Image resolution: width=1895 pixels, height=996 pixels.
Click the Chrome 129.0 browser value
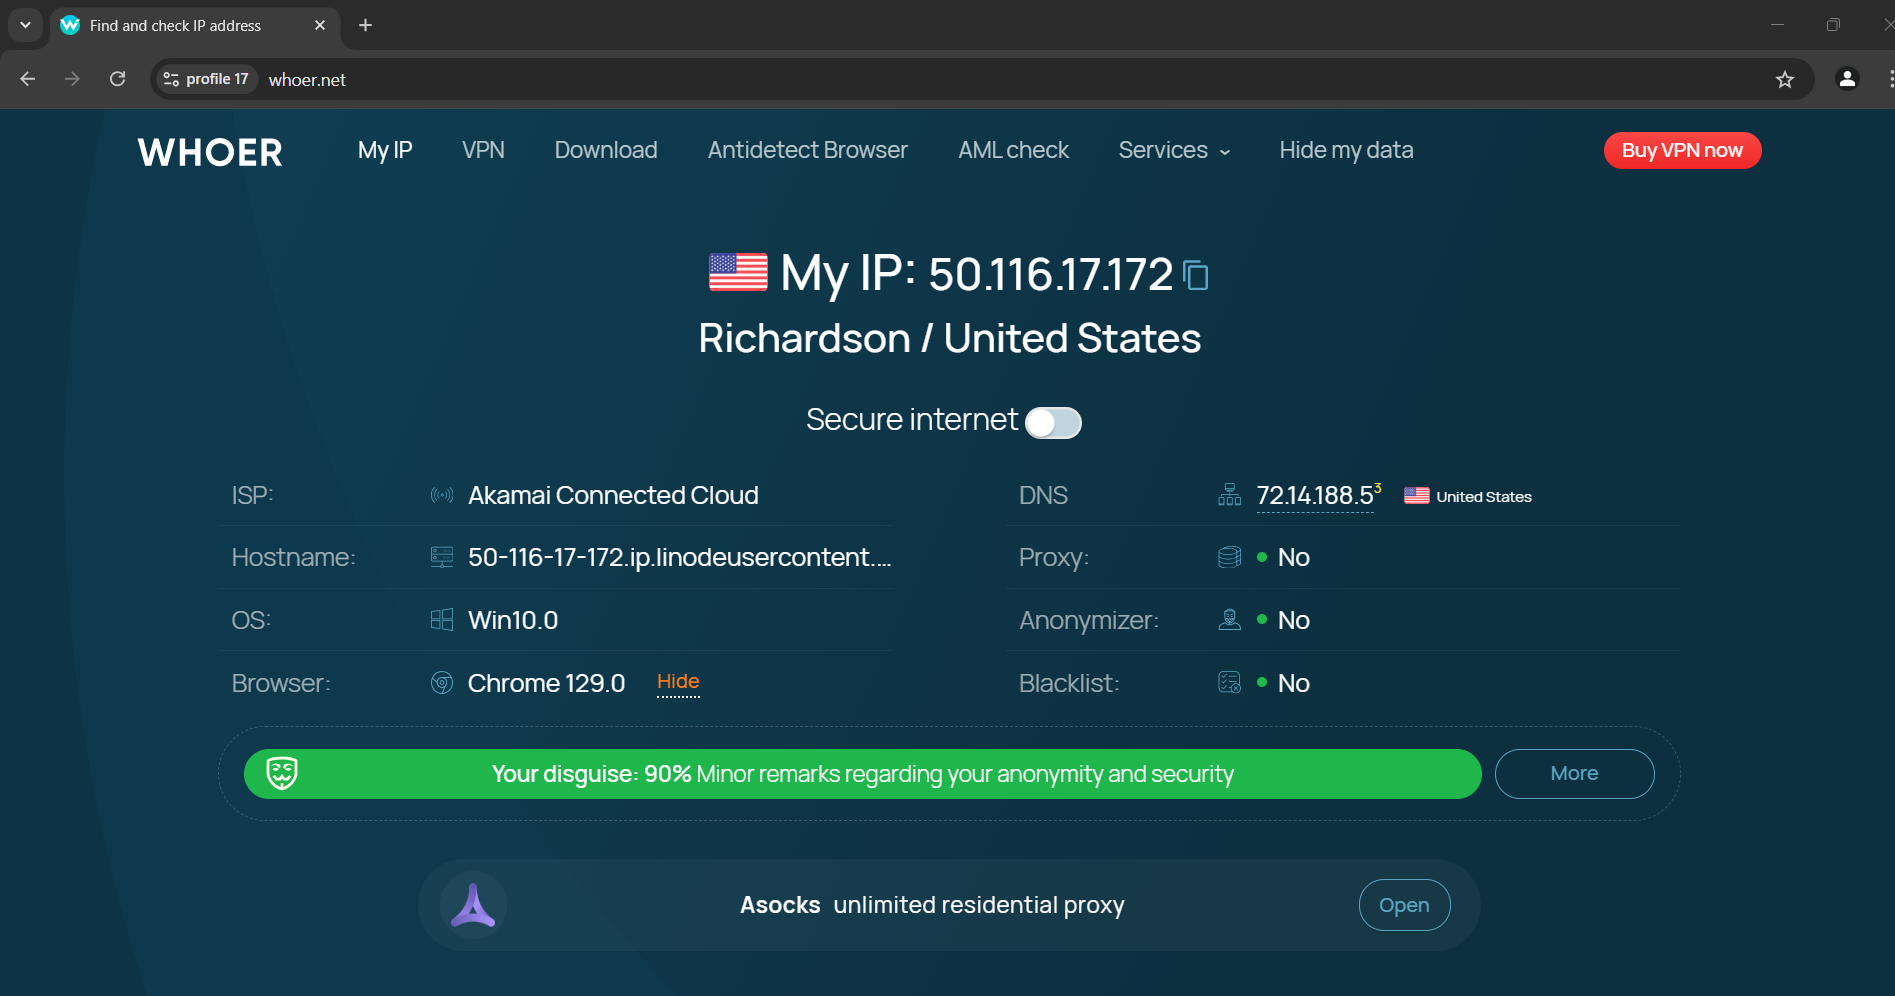[x=546, y=683]
